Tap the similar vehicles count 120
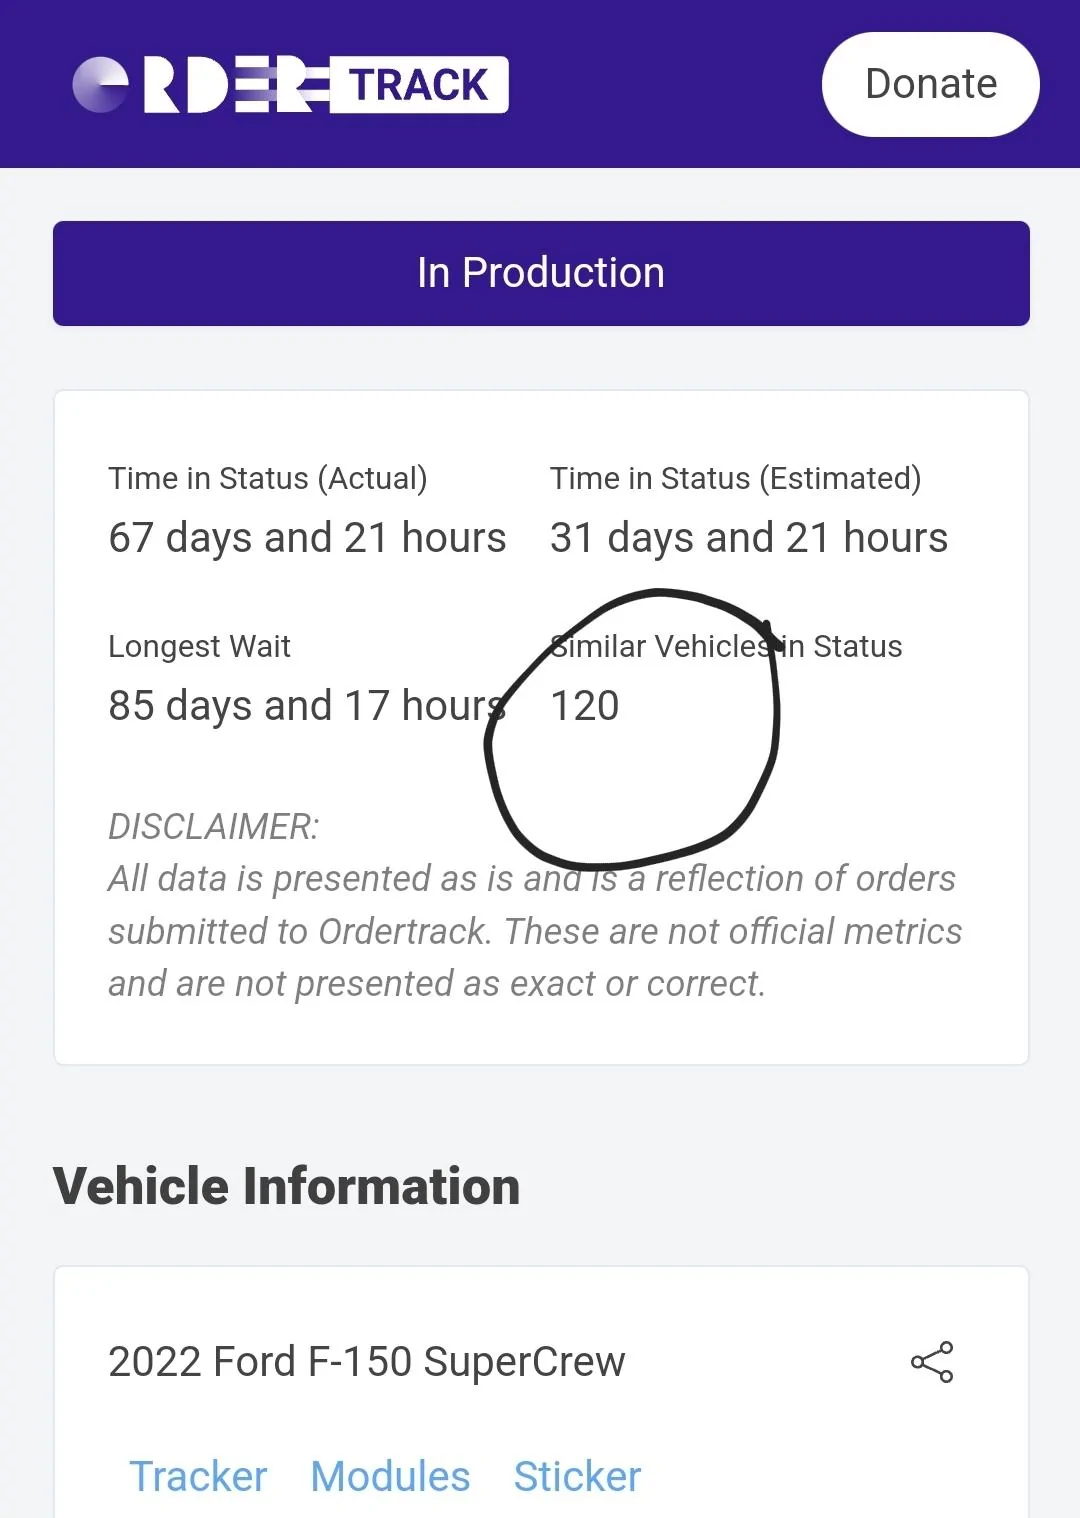 point(585,706)
